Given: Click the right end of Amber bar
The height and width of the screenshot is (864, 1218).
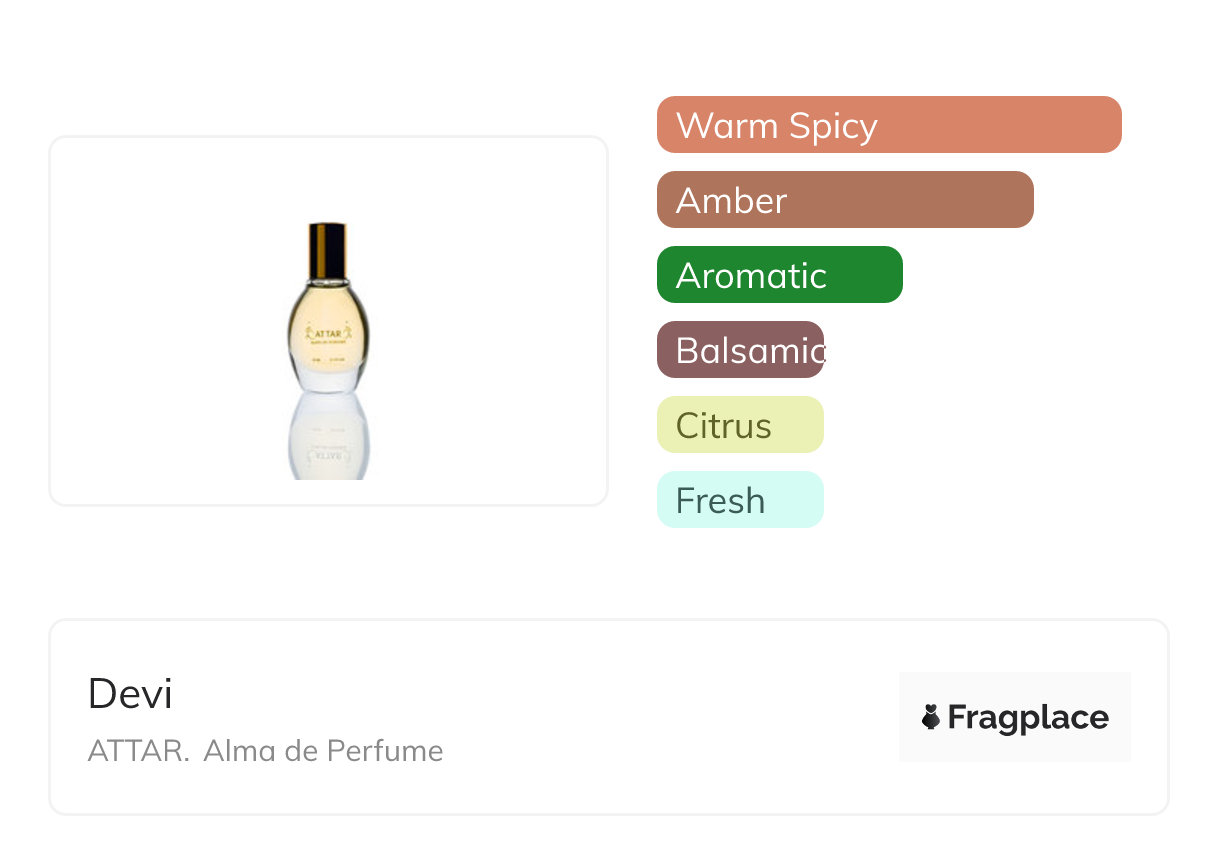Looking at the screenshot, I should 1015,200.
